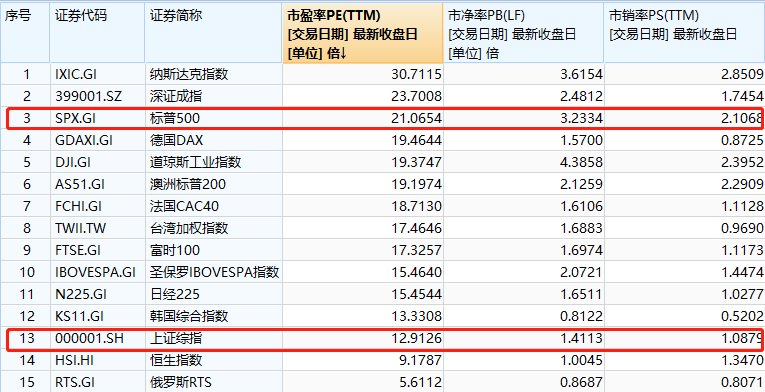This screenshot has width=765, height=392.
Task: Select the 富时100 name cell
Action: point(213,250)
